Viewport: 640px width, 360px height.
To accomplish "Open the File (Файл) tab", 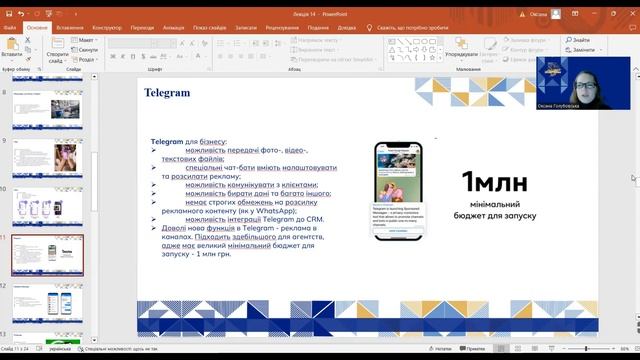I will pos(10,28).
